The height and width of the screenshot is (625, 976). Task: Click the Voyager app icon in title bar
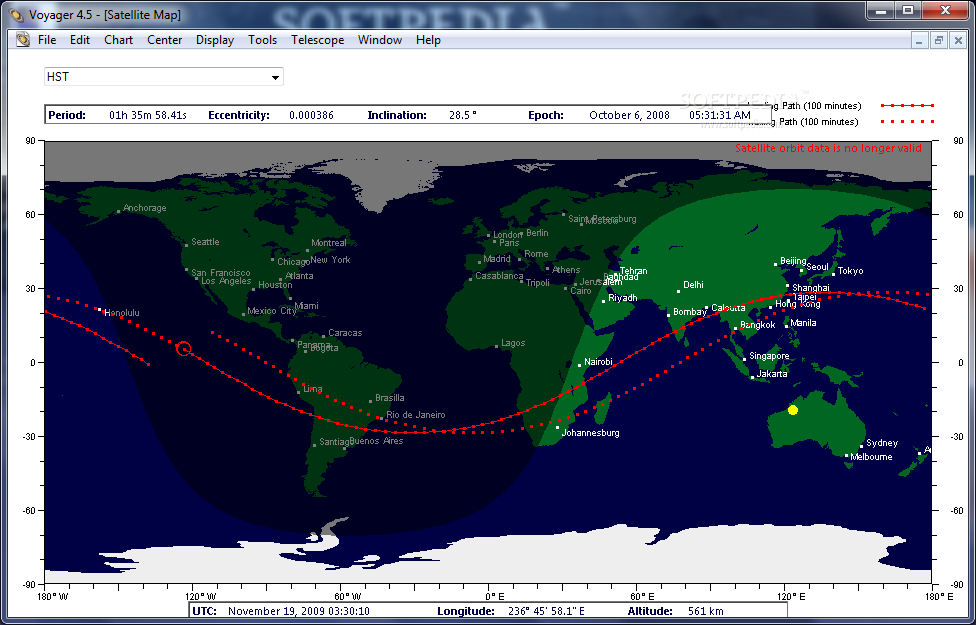pos(16,14)
